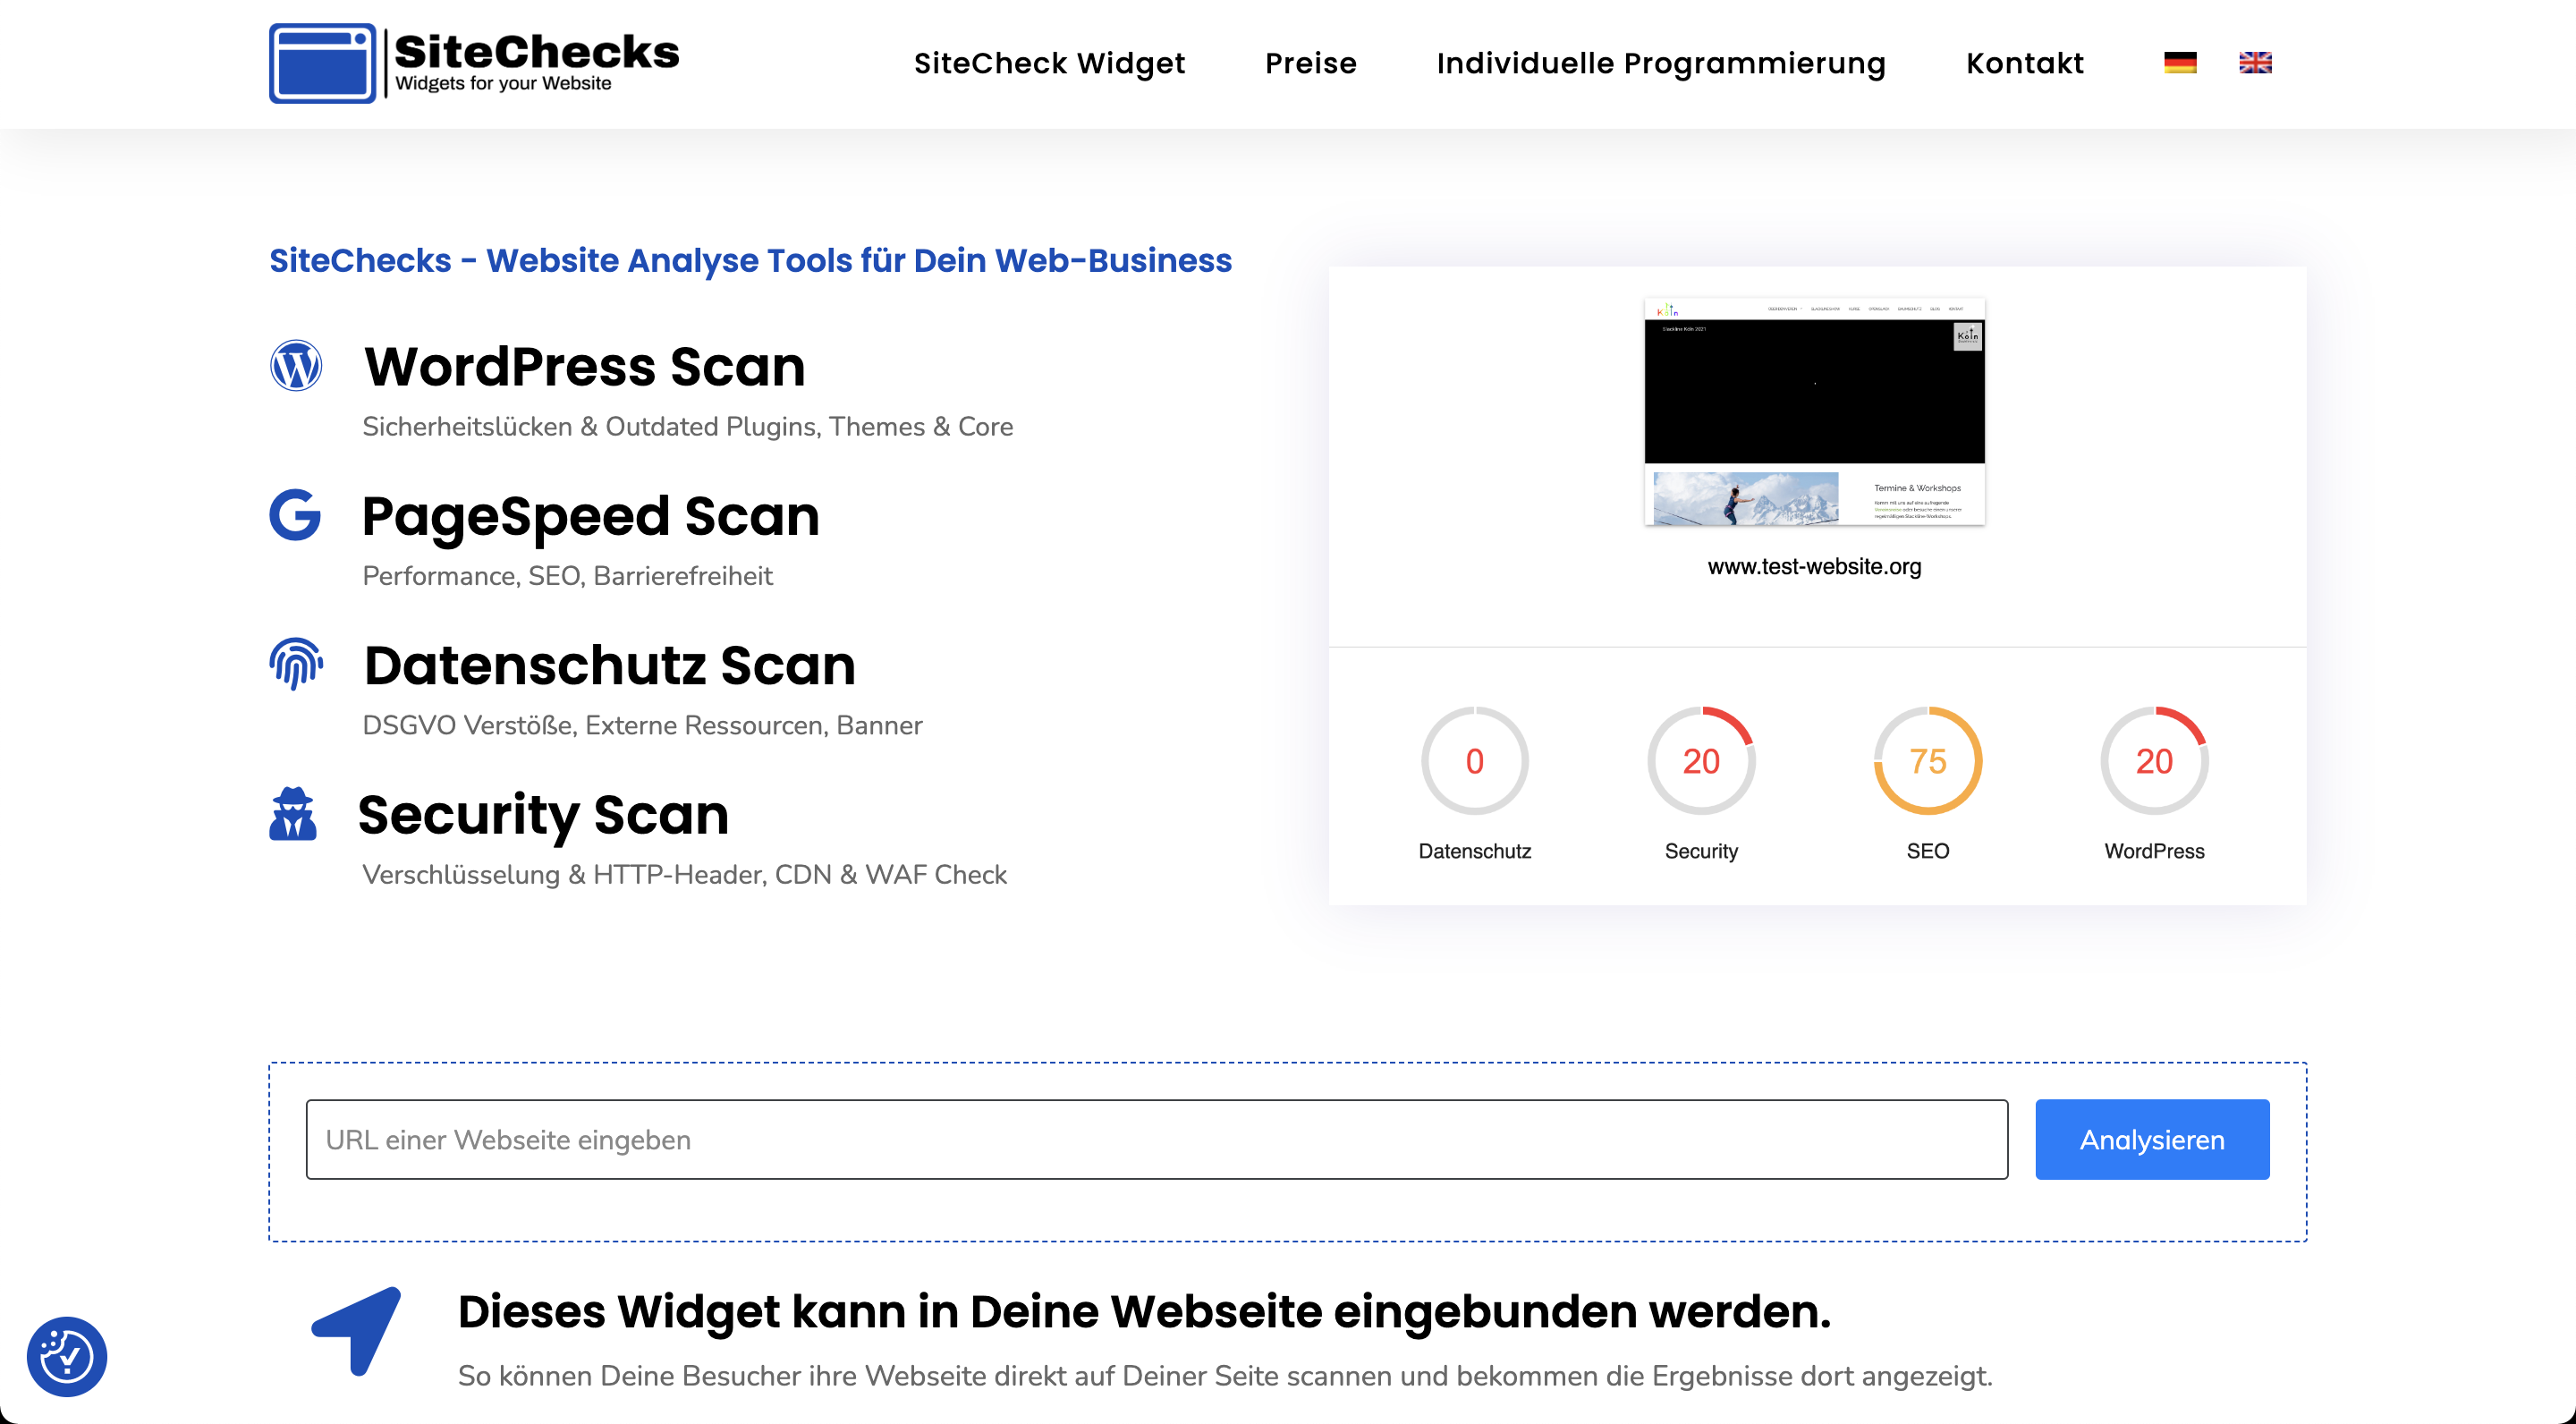The height and width of the screenshot is (1424, 2576).
Task: Click the 'SEO' gauge label
Action: pos(1928,851)
